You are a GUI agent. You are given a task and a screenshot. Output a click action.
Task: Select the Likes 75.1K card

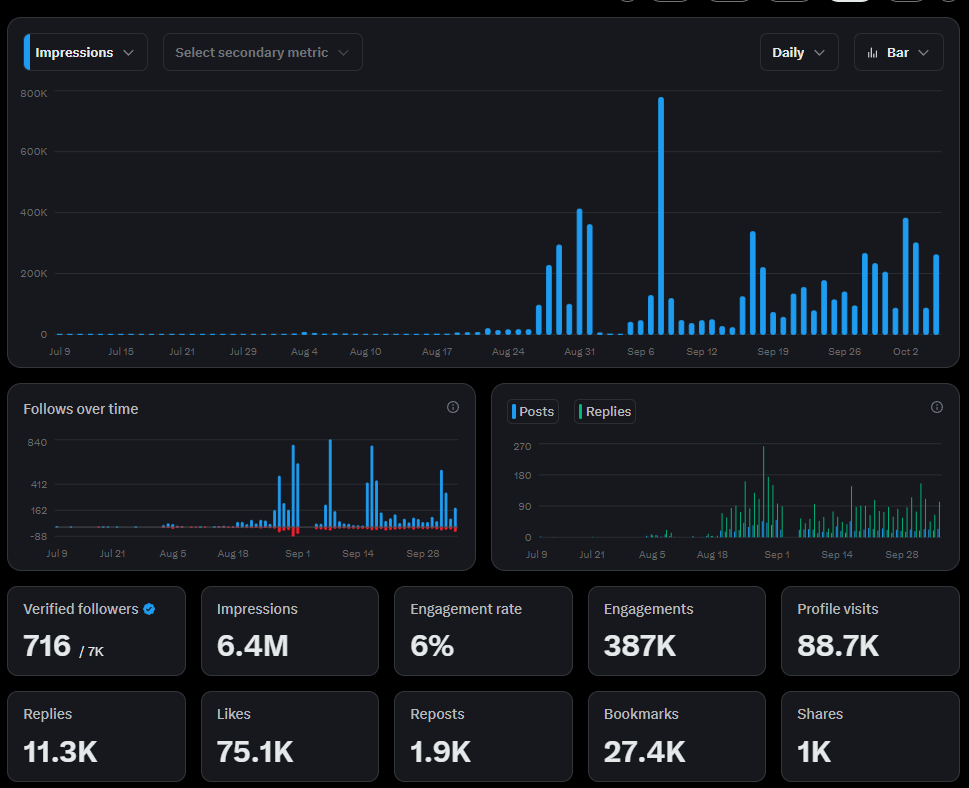290,736
